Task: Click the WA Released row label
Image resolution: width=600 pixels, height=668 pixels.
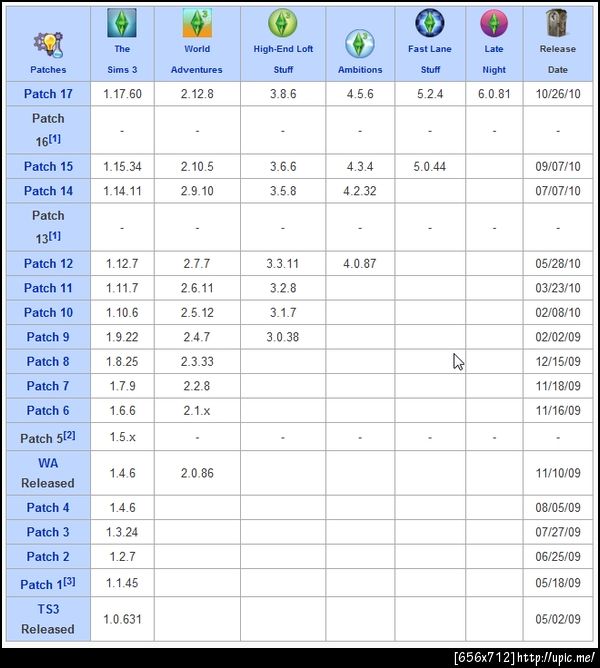Action: coord(48,473)
